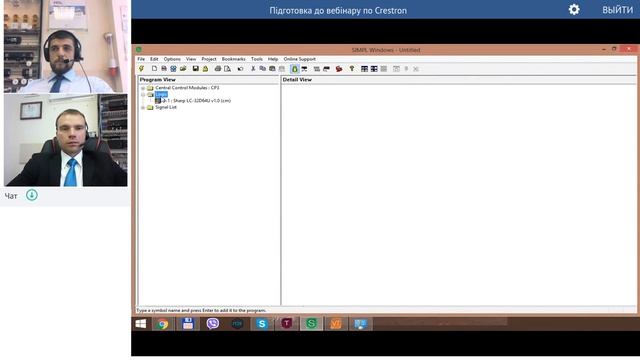
Task: Cut selection using the scissors icon
Action: (253, 69)
